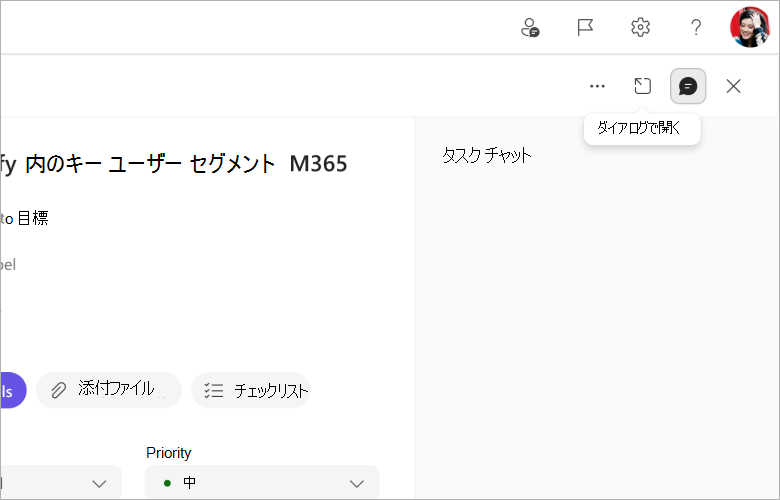Viewport: 780px width, 500px height.
Task: Expand the Priority dropdown showing 中
Action: coord(262,483)
